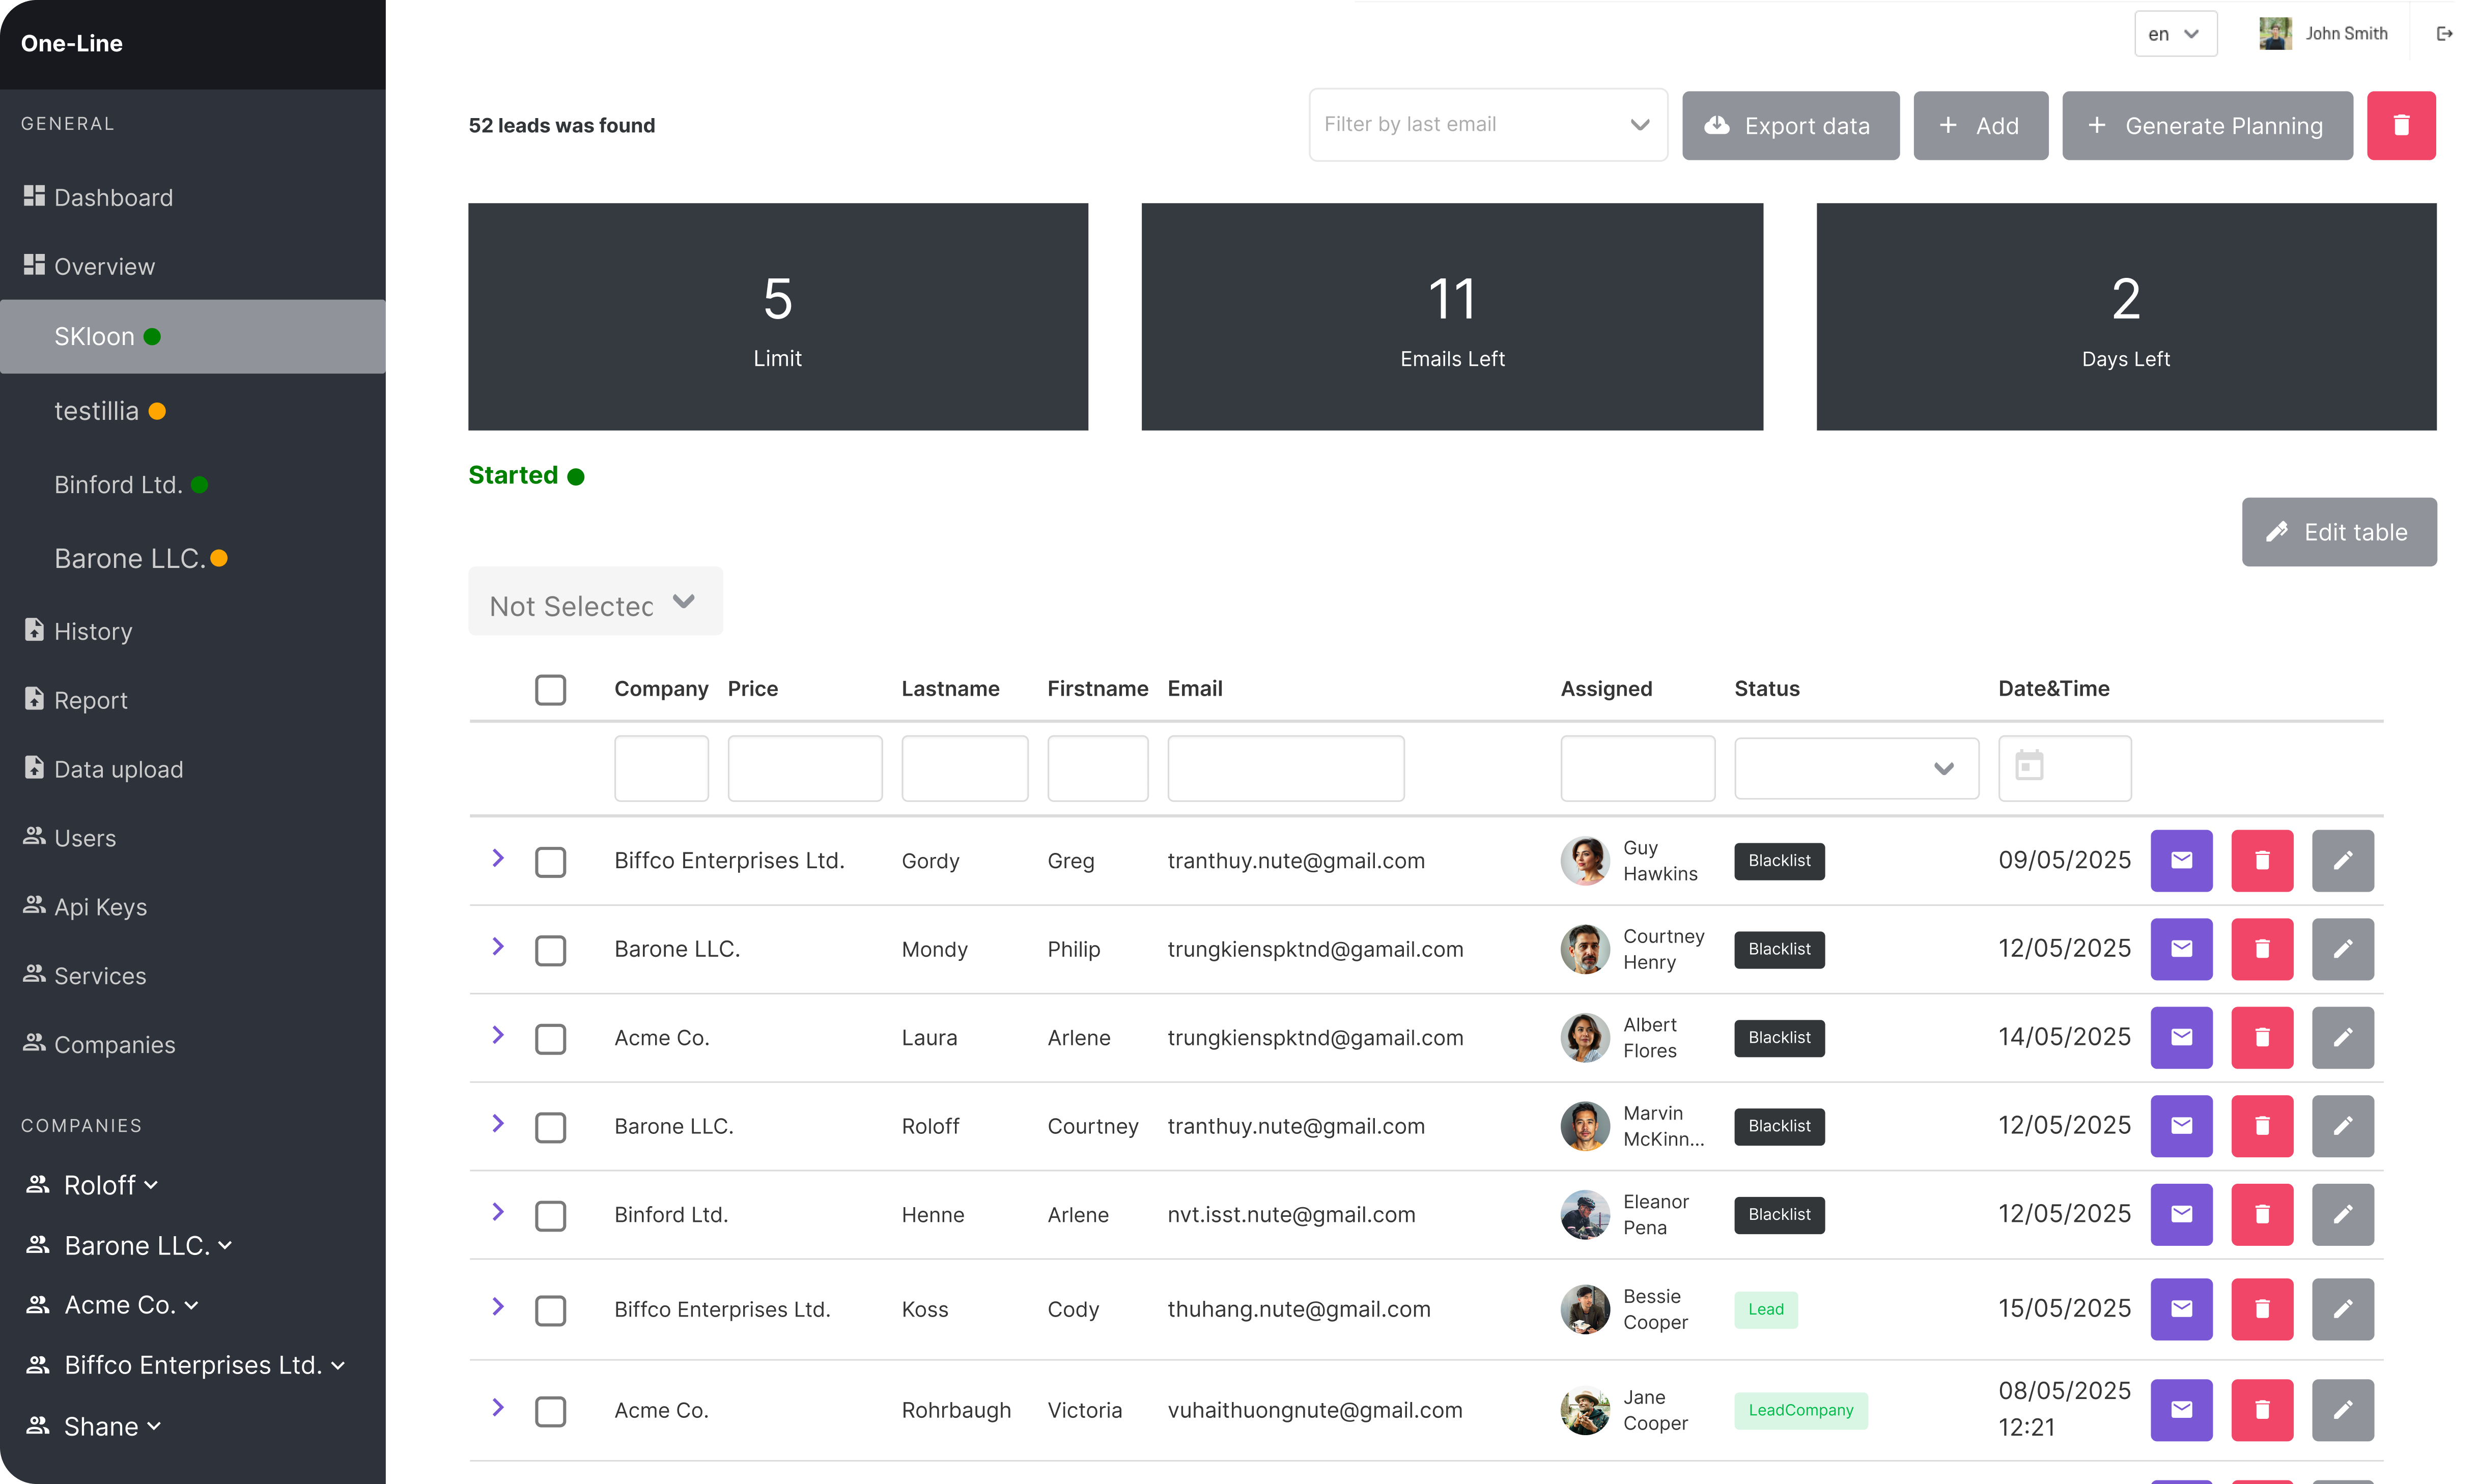Viewport: 2480px width, 1484px height.
Task: Toggle the select-all header checkbox
Action: coord(550,689)
